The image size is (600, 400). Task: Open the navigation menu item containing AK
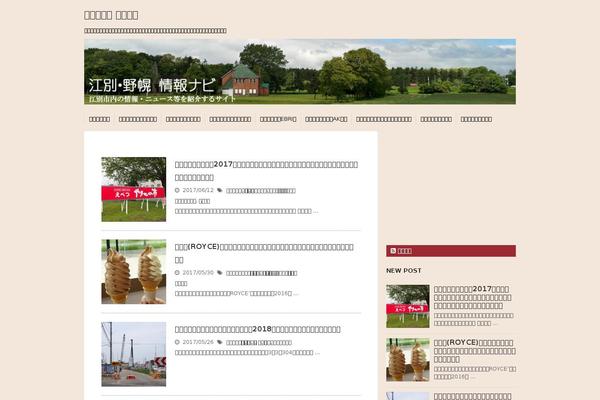coord(326,119)
